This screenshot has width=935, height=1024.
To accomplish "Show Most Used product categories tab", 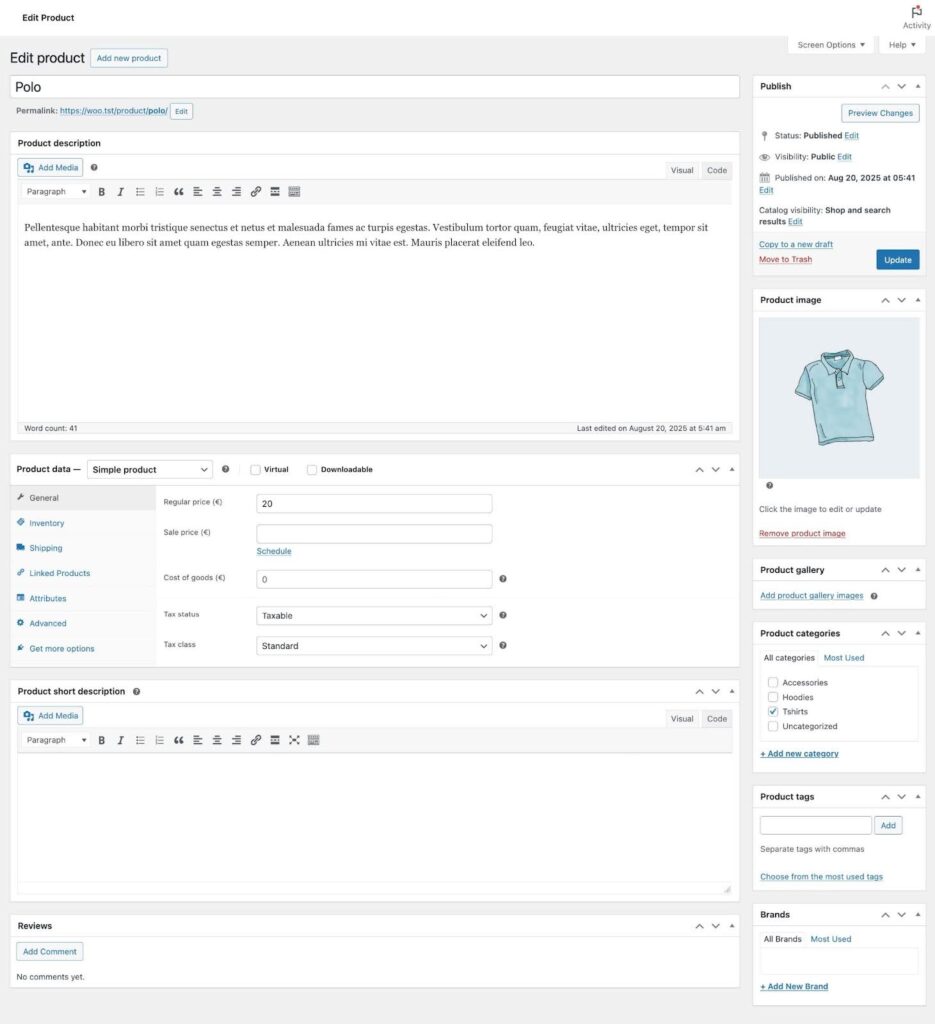I will click(x=844, y=658).
